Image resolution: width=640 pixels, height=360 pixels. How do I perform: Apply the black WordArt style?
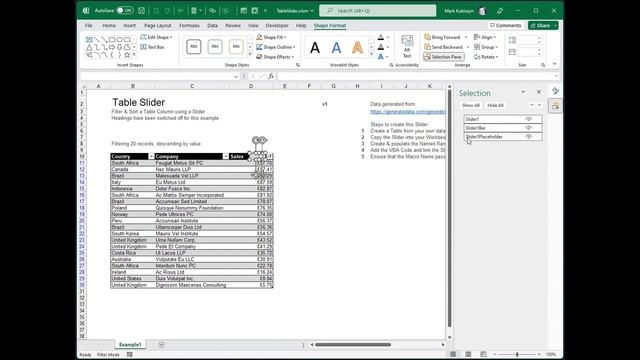[x=315, y=48]
